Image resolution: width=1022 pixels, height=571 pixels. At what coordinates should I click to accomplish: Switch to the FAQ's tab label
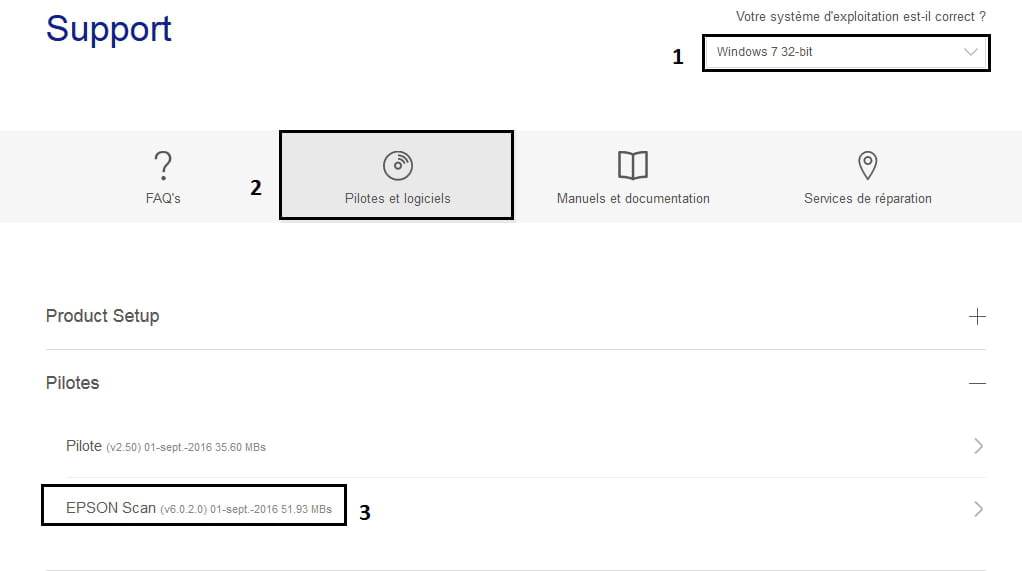163,198
